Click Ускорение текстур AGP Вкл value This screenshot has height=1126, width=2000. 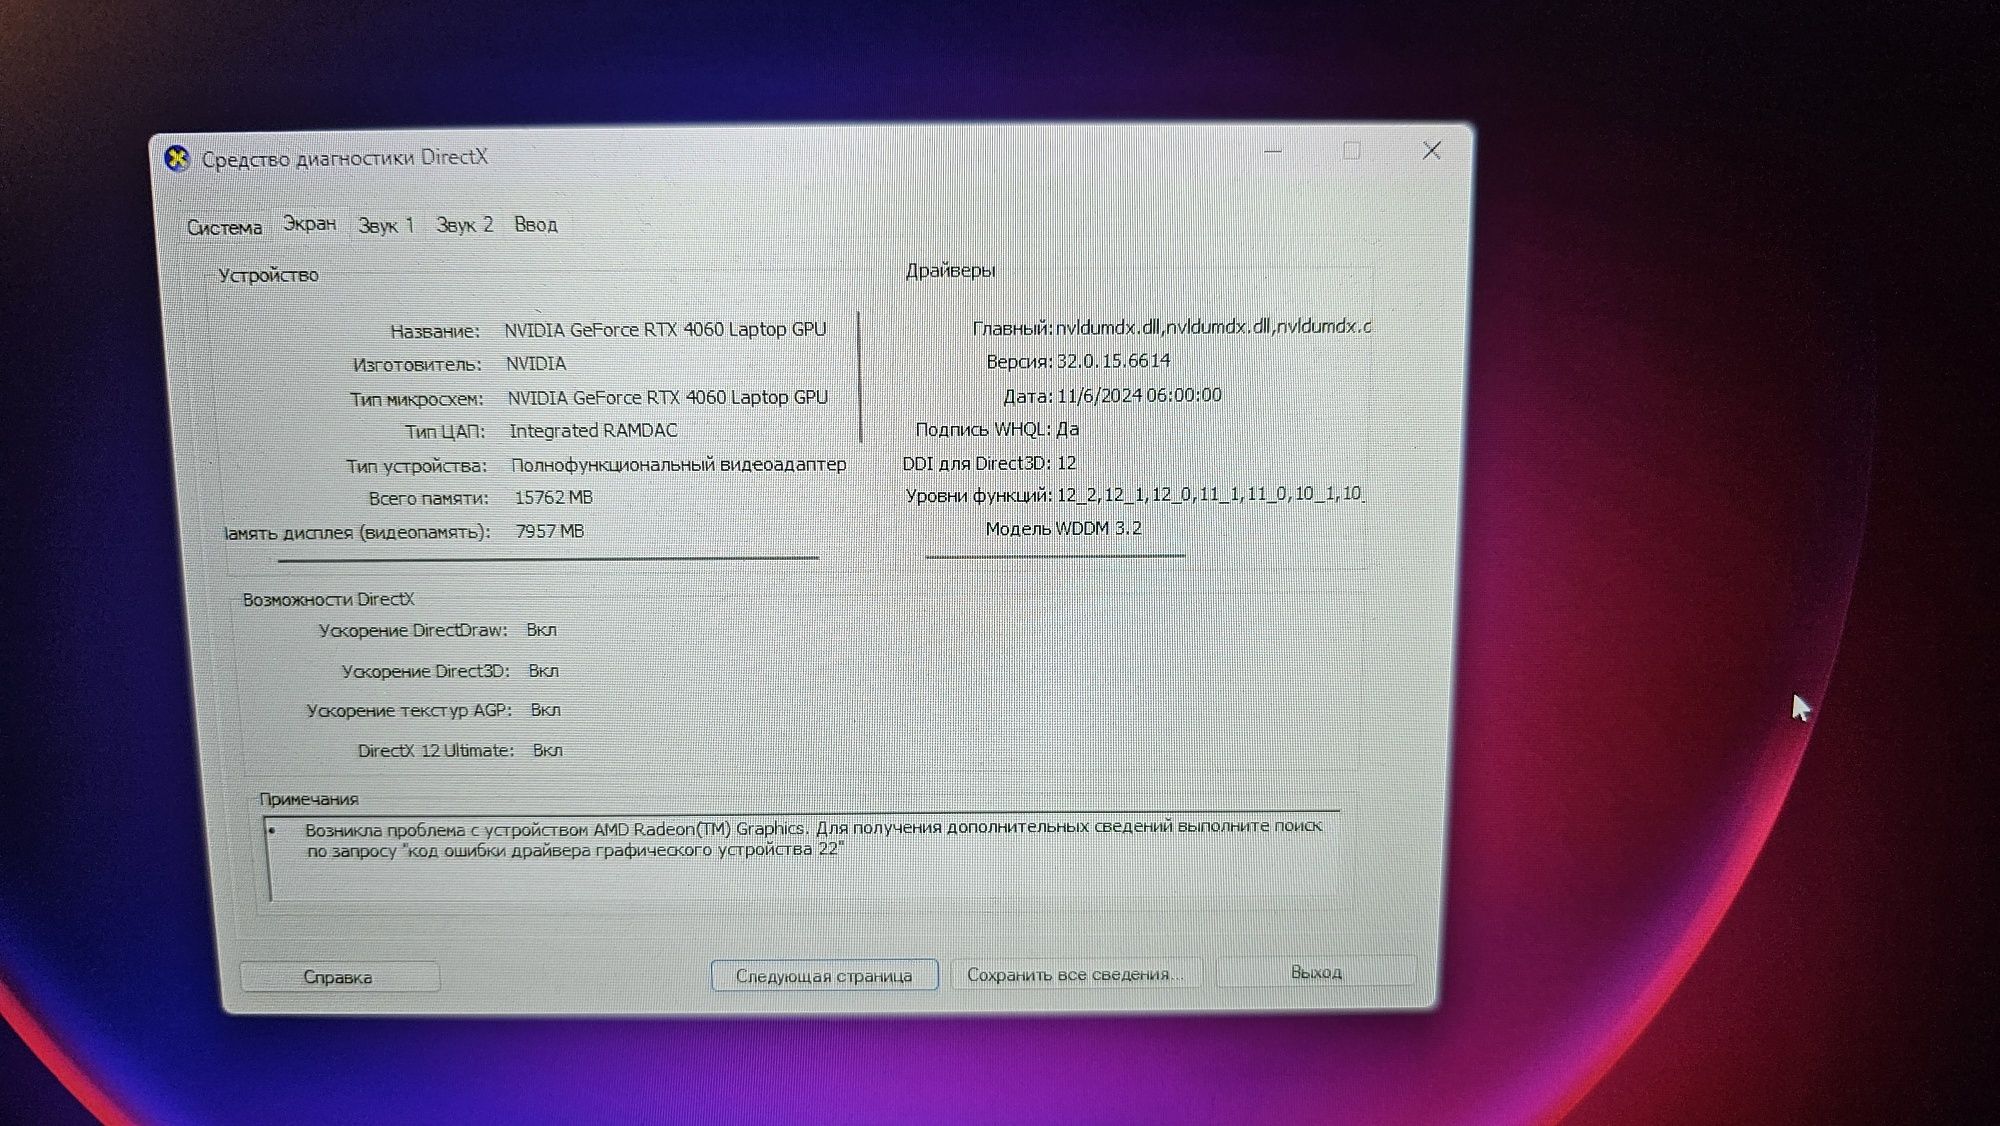click(x=545, y=710)
